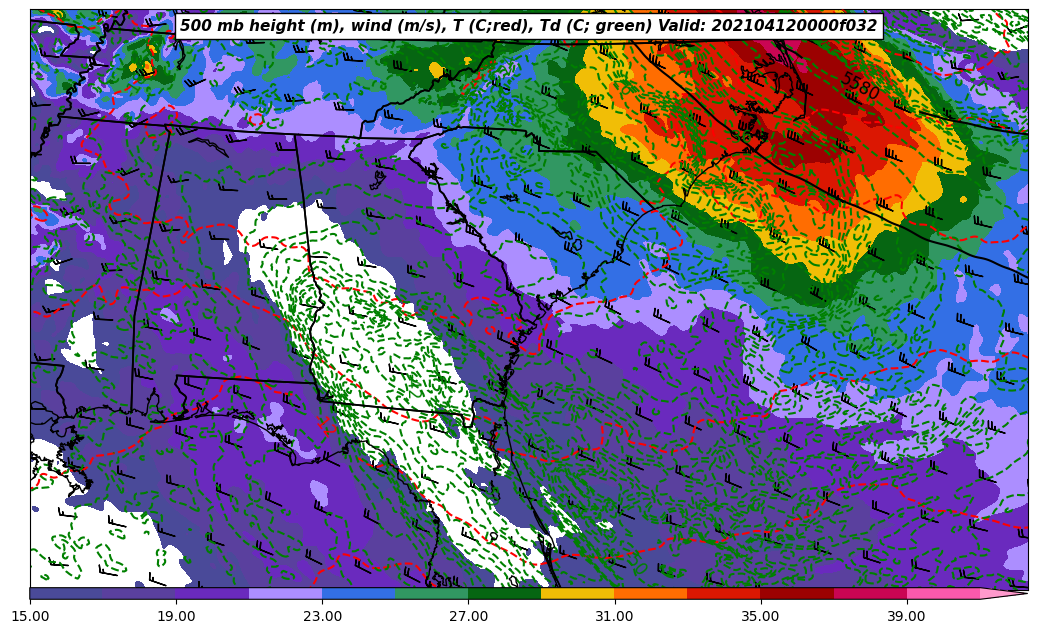Click the orange colorbar segment right of 31.00
Viewport: 1037px width, 633px height.
click(x=650, y=593)
